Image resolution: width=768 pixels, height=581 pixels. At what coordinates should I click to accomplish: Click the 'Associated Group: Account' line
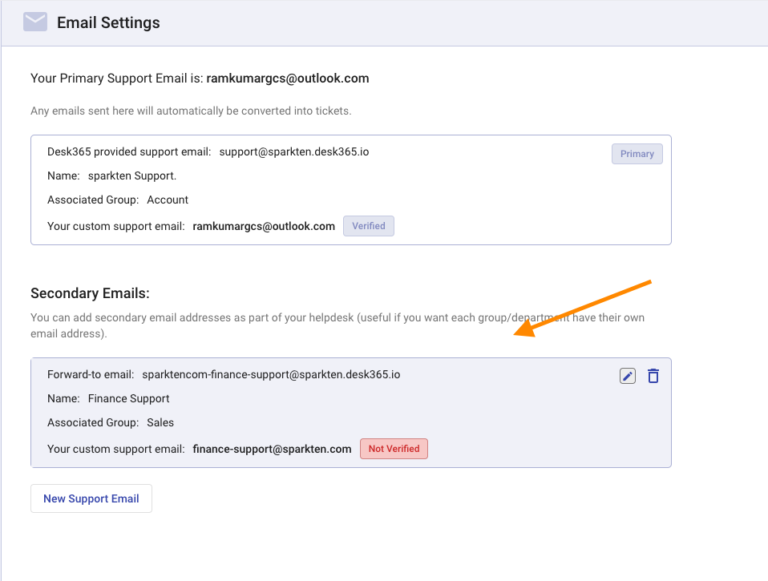click(118, 200)
